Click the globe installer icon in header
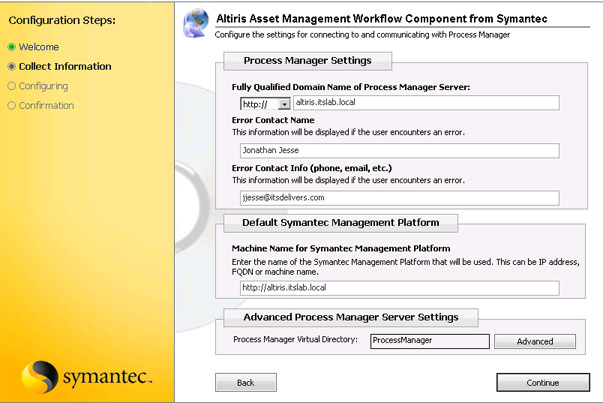Screen dimensions: 603x403 click(196, 23)
